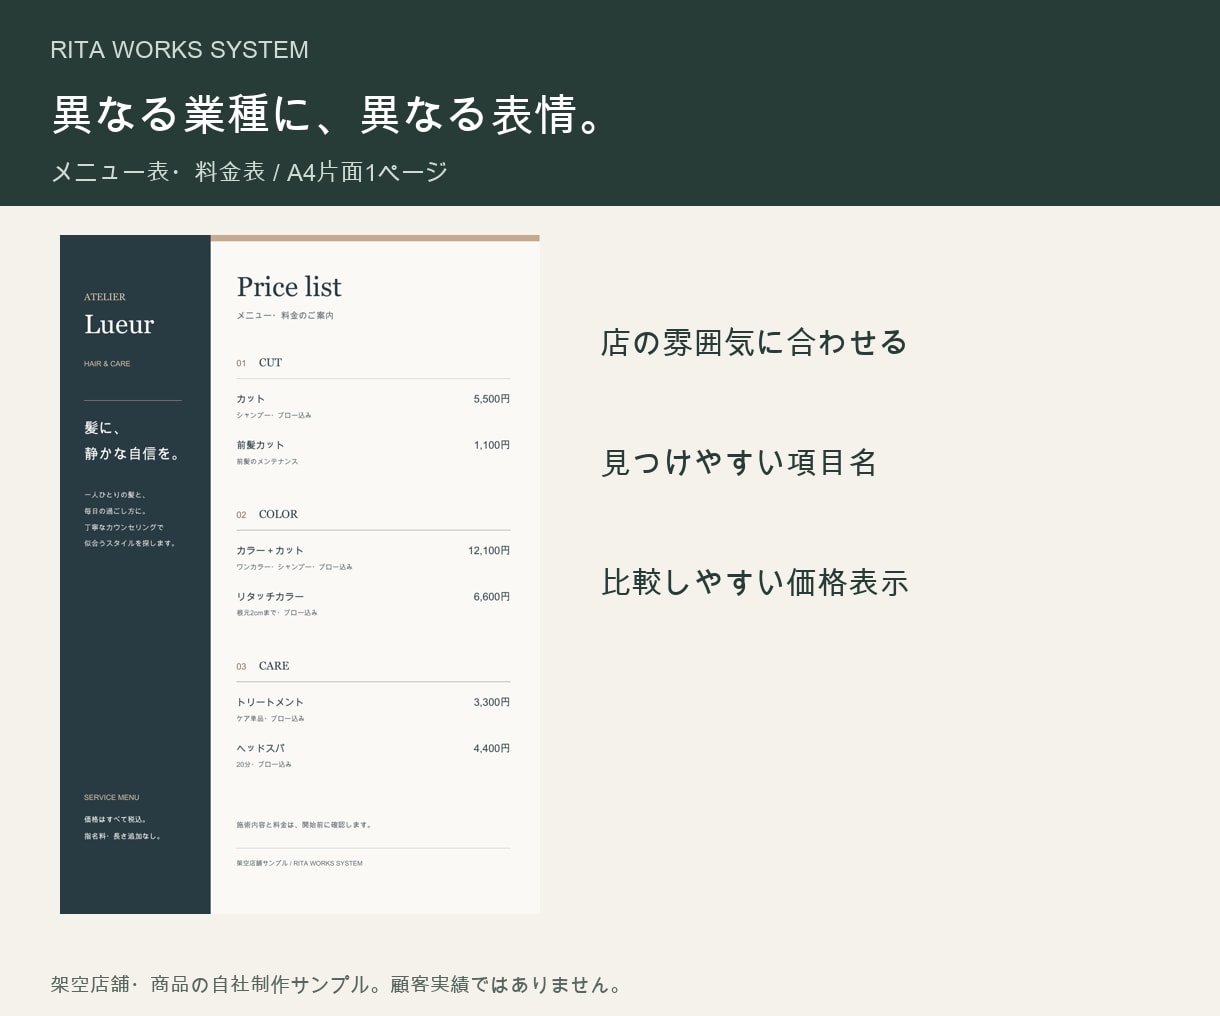Click the カラー＋カット menu item

270,550
